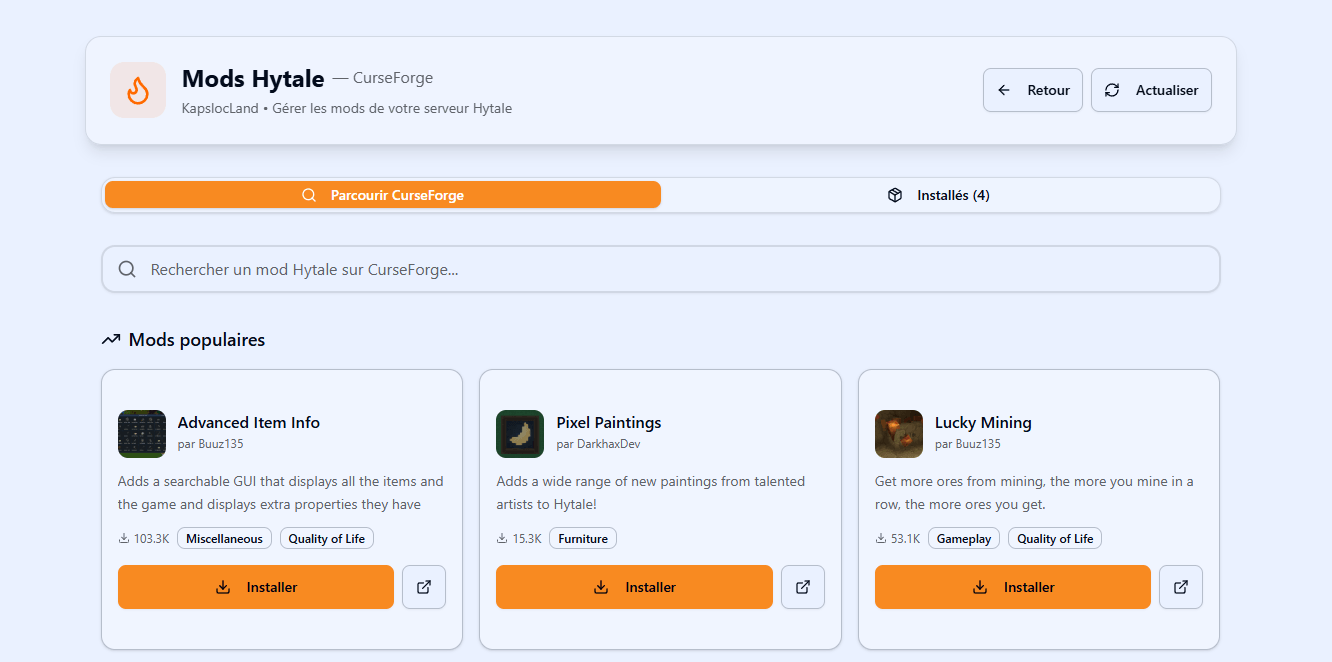Select the Parcourir CurseForge tab
The width and height of the screenshot is (1332, 662).
(383, 195)
